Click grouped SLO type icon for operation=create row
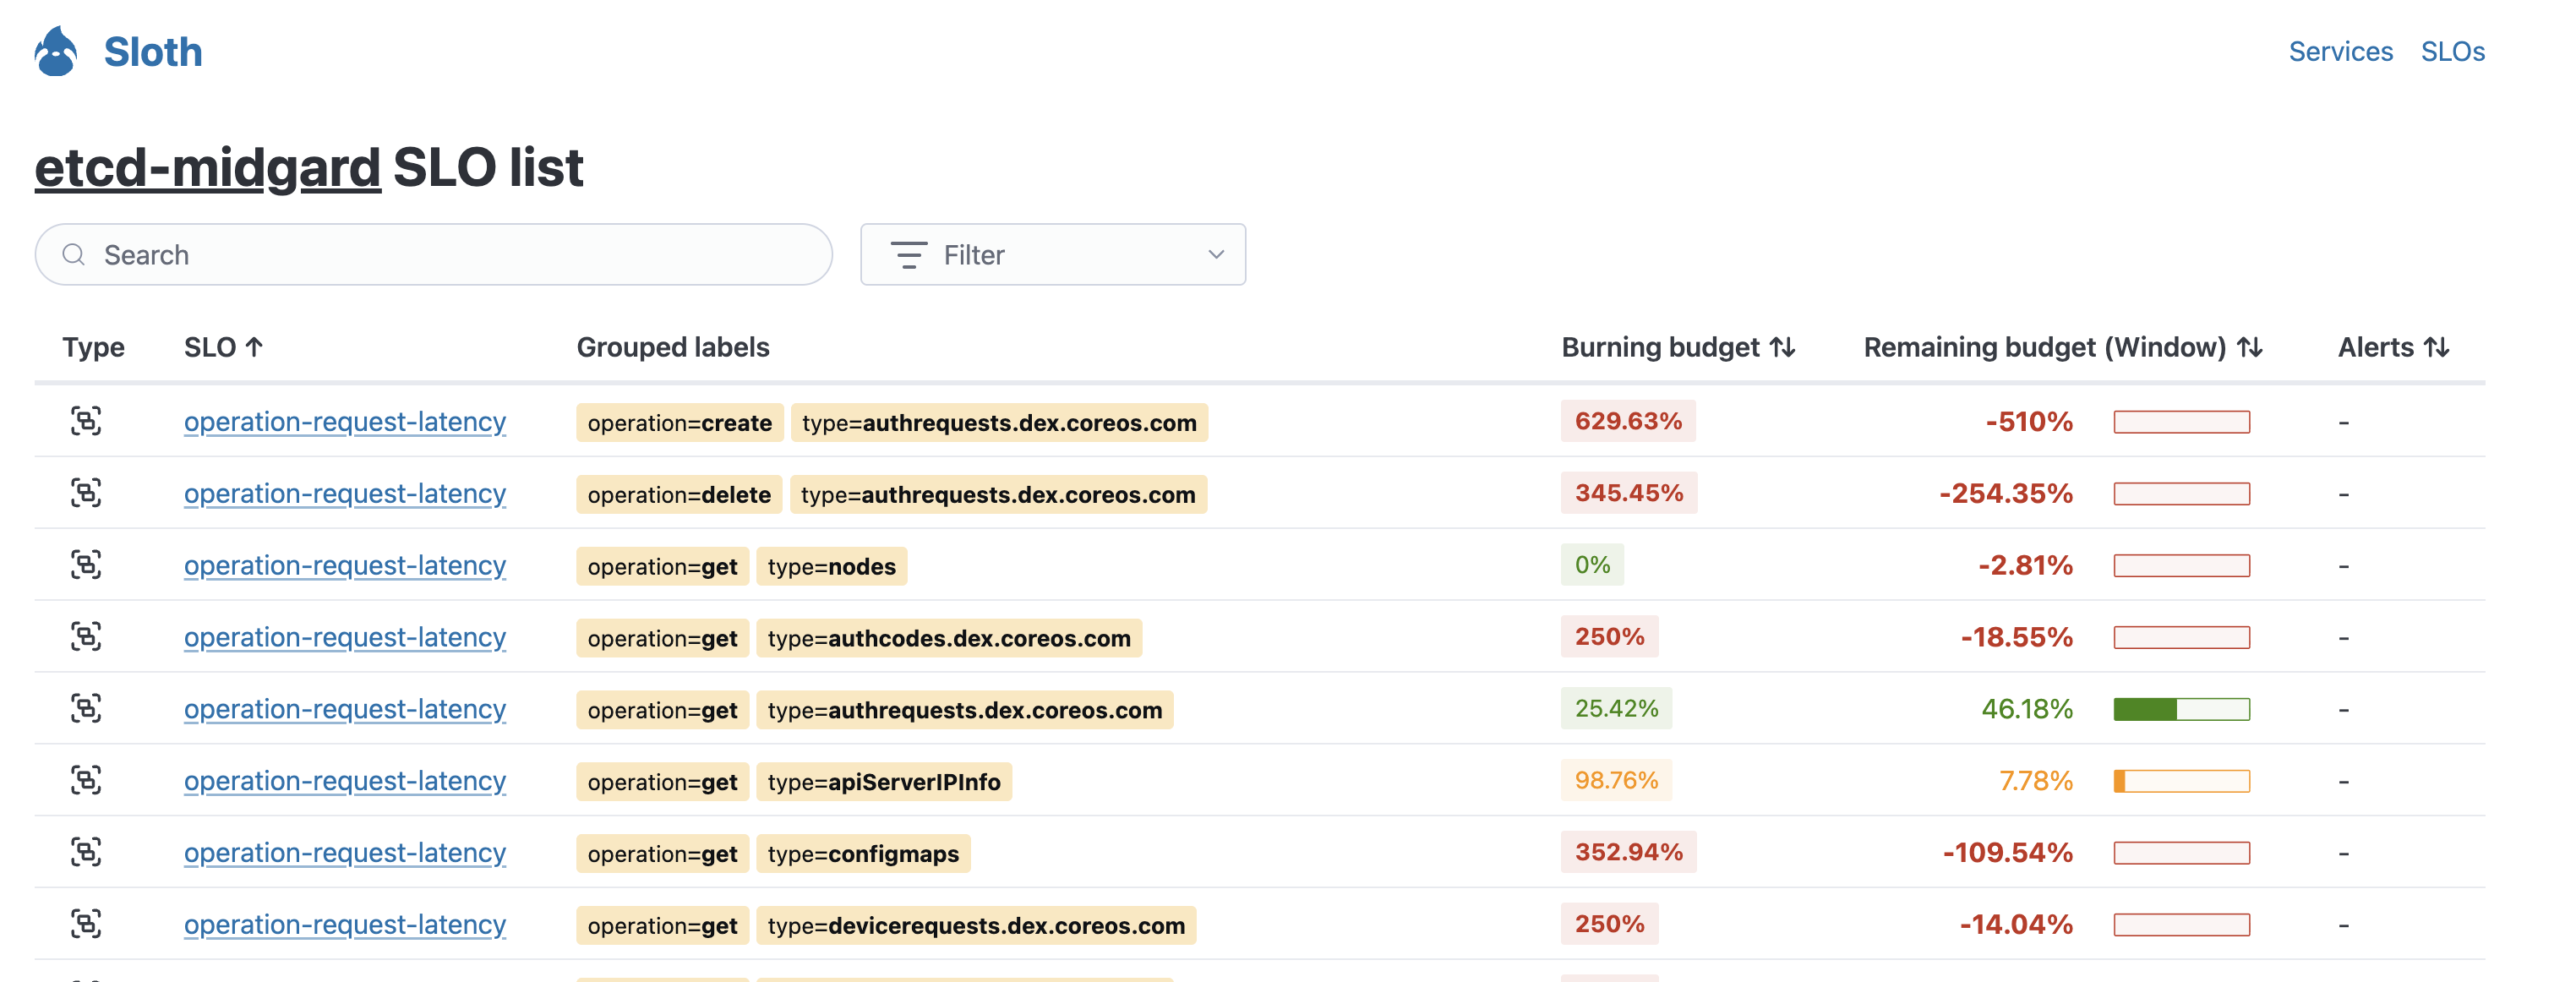2576x982 pixels. pyautogui.click(x=86, y=421)
